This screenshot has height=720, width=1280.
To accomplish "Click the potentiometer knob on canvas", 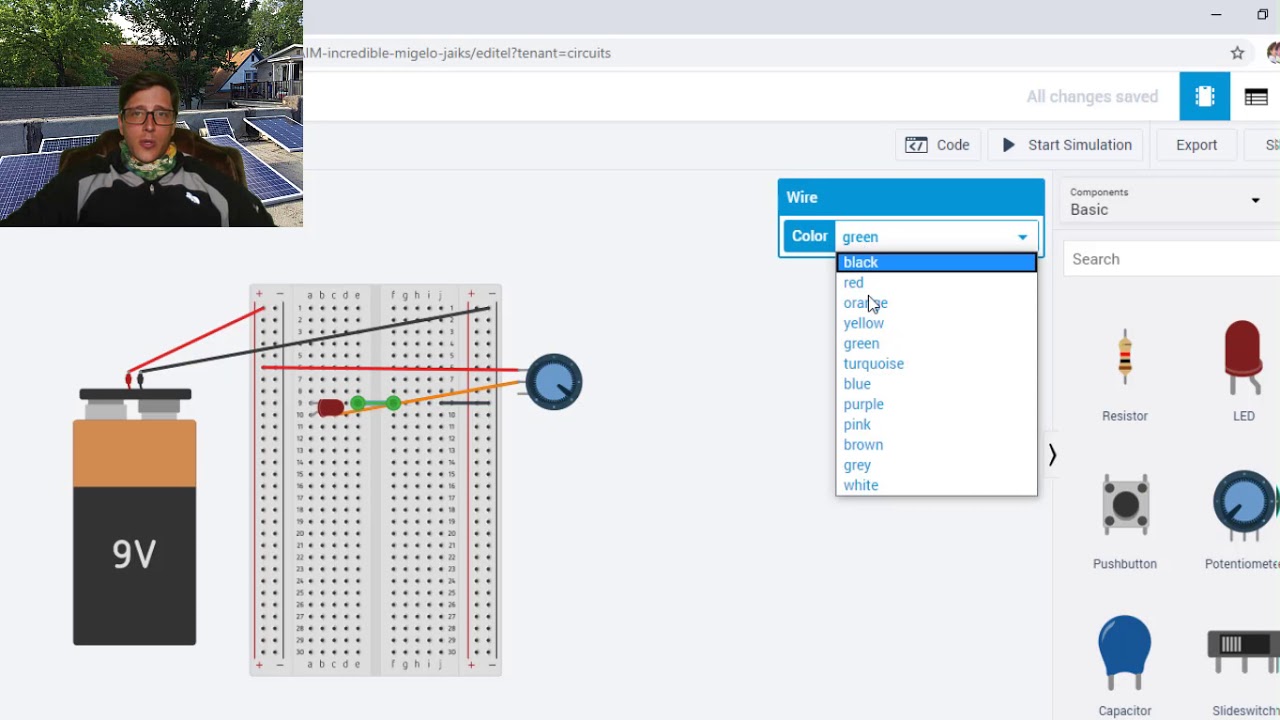I will (553, 382).
